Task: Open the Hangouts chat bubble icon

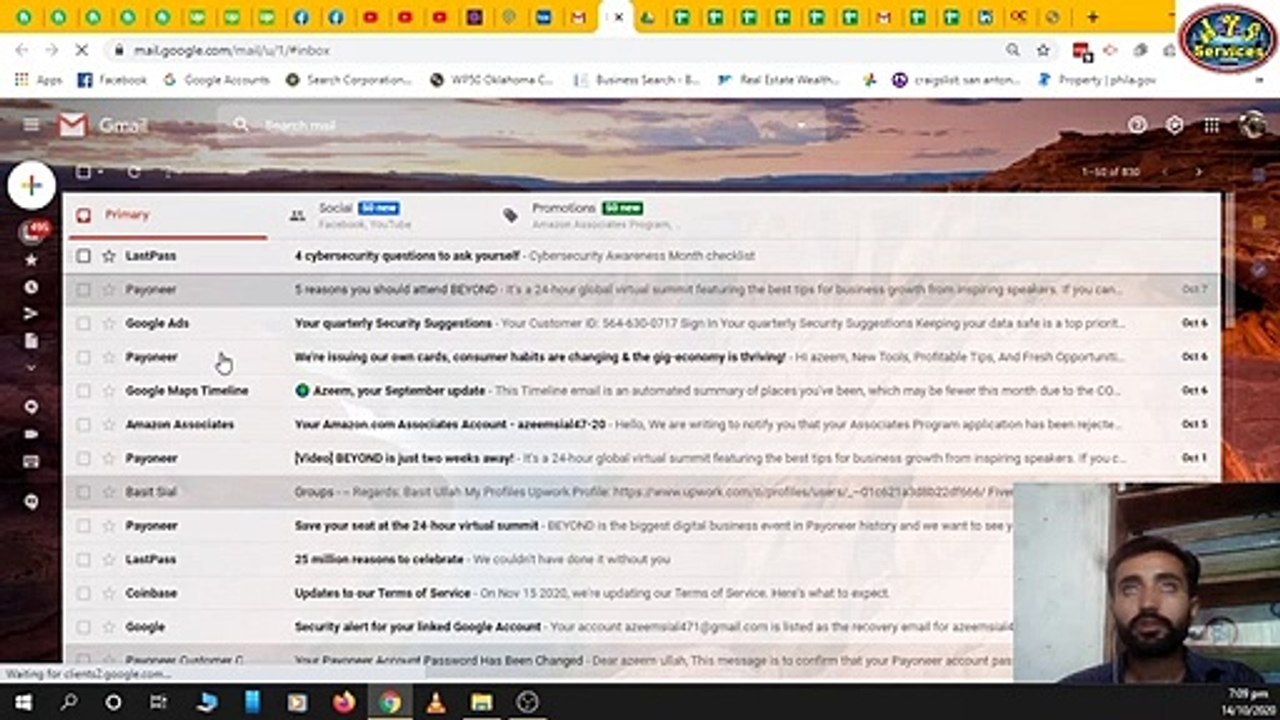Action: coord(31,502)
